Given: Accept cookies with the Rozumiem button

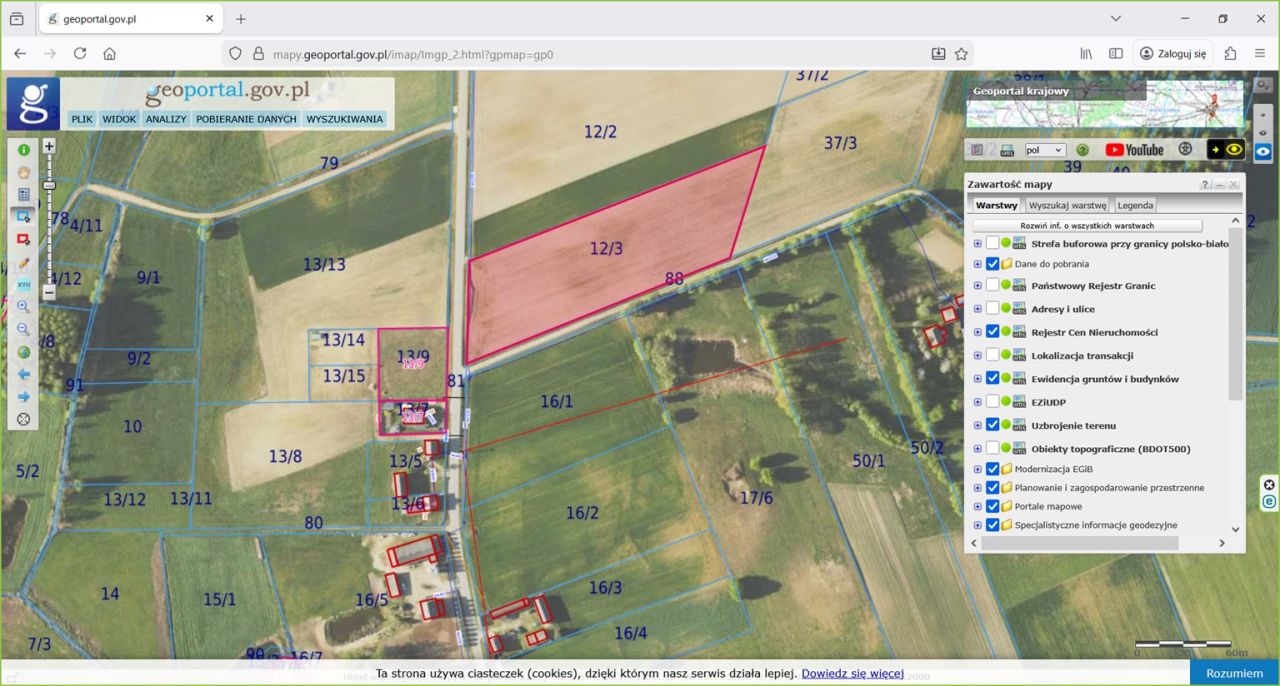Looking at the screenshot, I should (x=1234, y=673).
